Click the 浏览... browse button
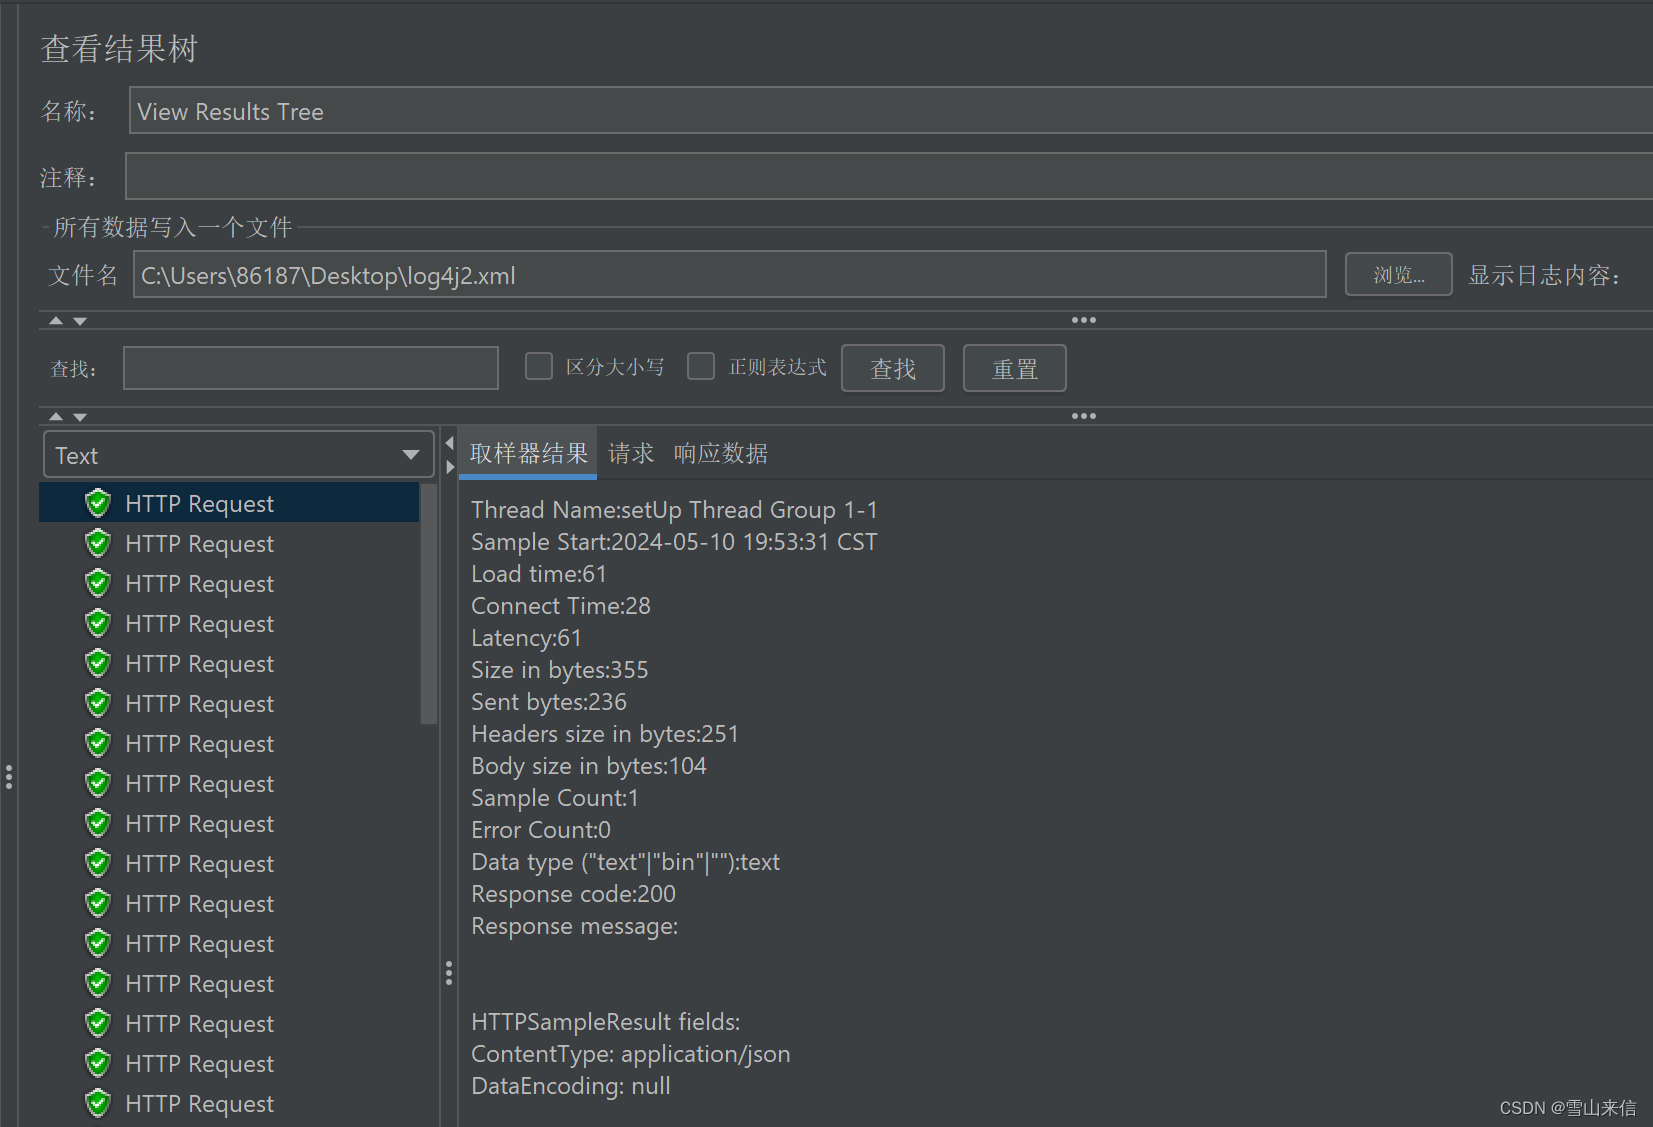 1398,275
